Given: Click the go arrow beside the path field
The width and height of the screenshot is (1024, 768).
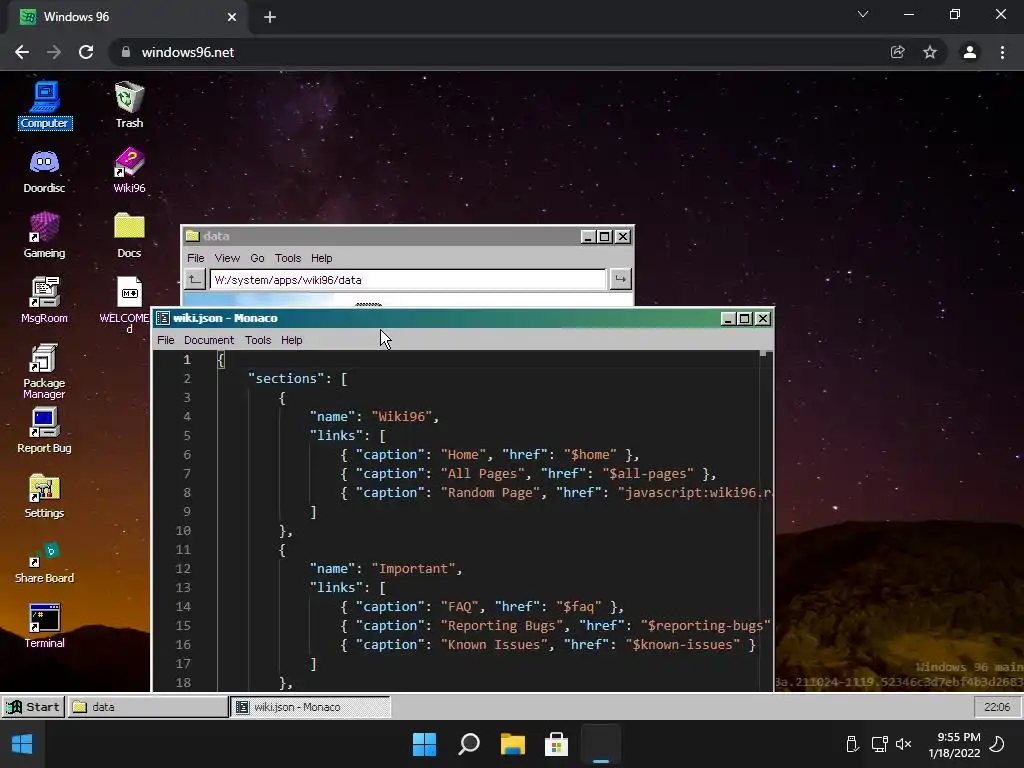Looking at the screenshot, I should (x=620, y=280).
